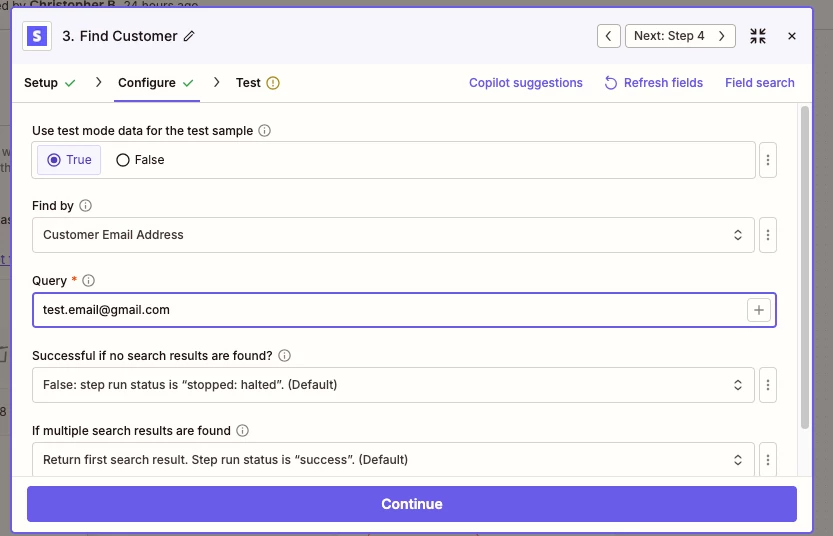Select the True radio option
The width and height of the screenshot is (833, 536).
tap(69, 160)
